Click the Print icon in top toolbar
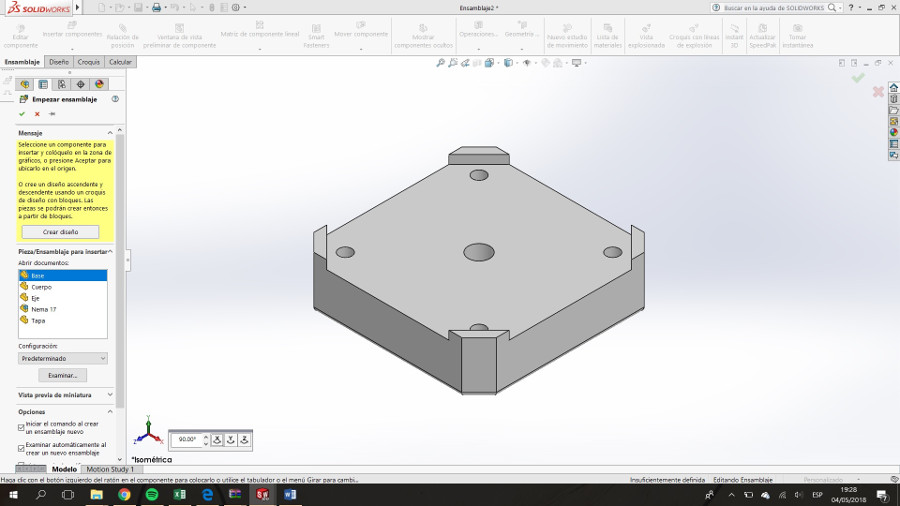This screenshot has width=900, height=506. point(156,7)
